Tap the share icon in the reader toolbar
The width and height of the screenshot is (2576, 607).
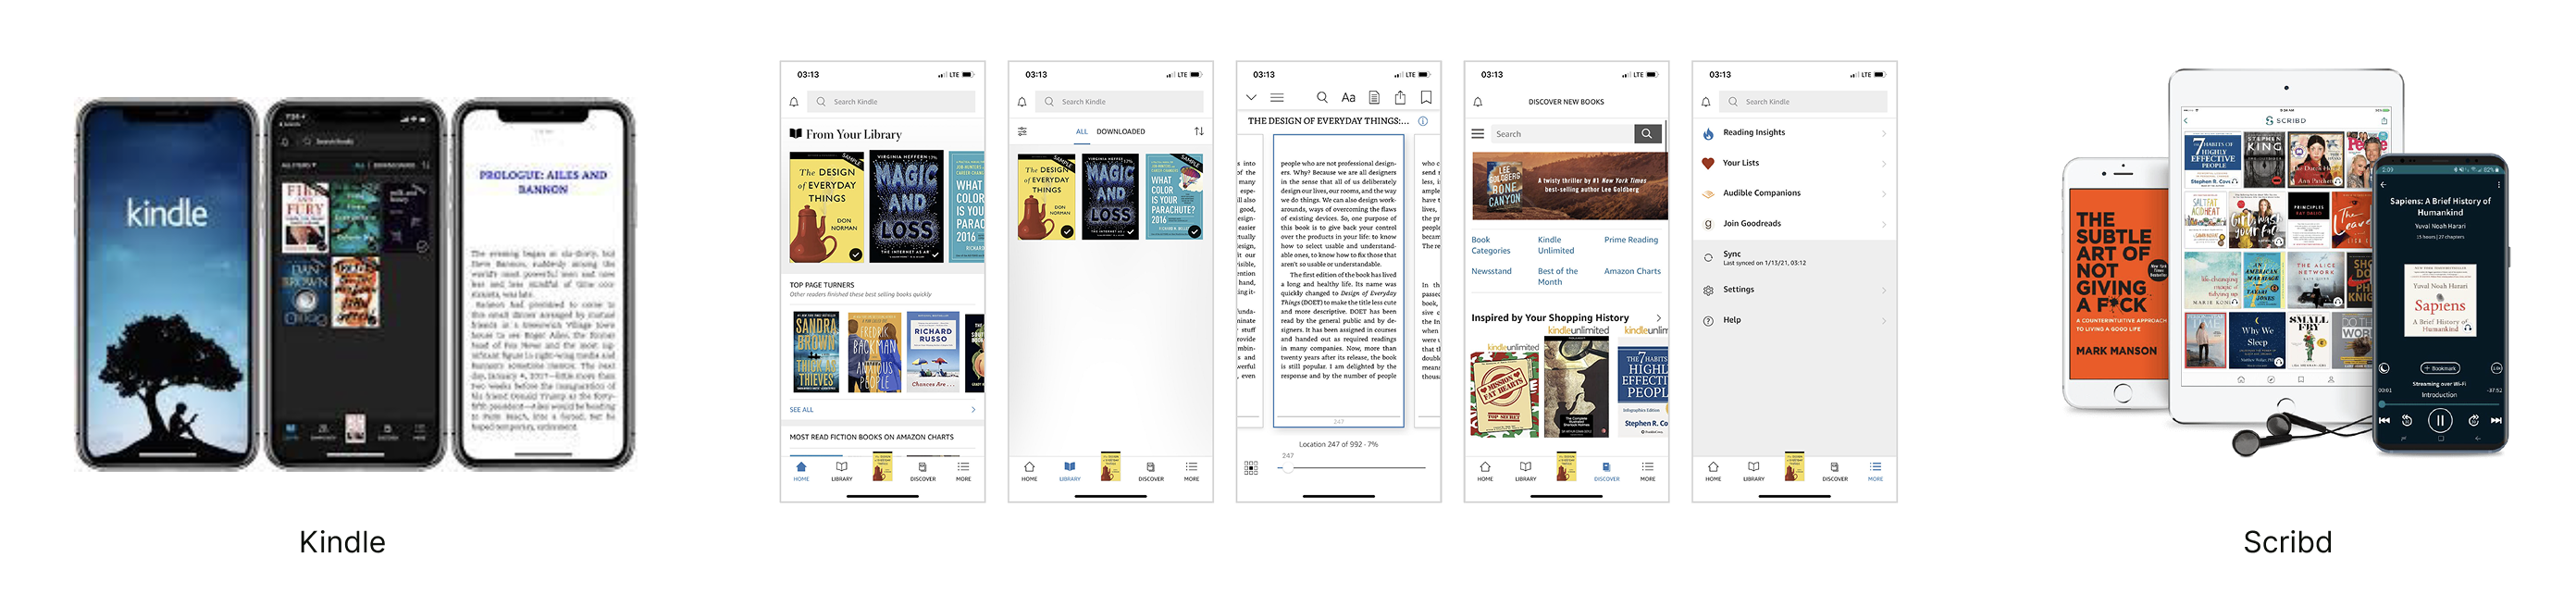pos(1400,98)
